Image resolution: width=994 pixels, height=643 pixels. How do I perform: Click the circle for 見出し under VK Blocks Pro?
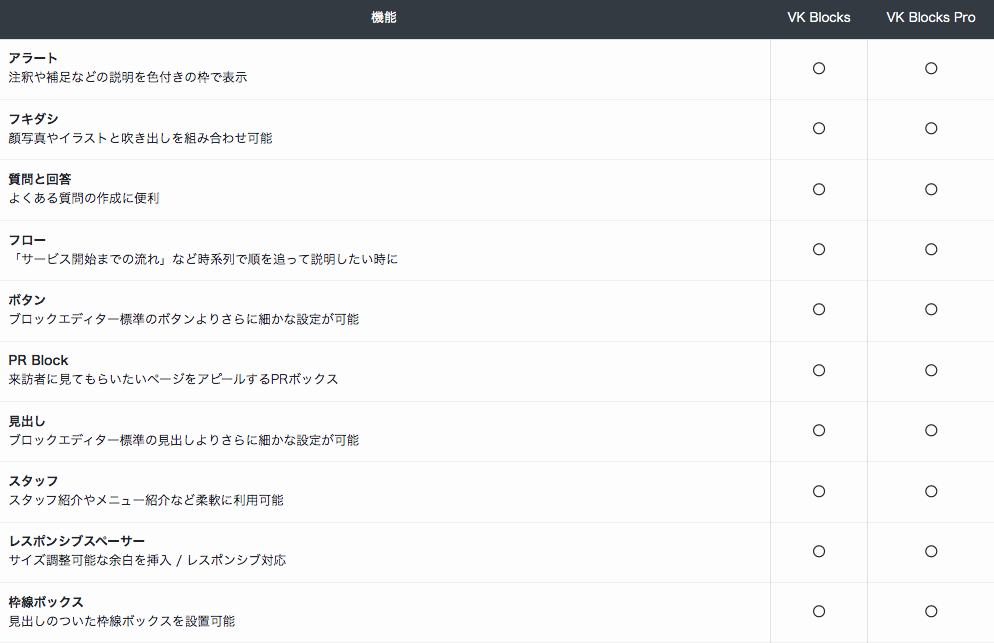pyautogui.click(x=931, y=431)
